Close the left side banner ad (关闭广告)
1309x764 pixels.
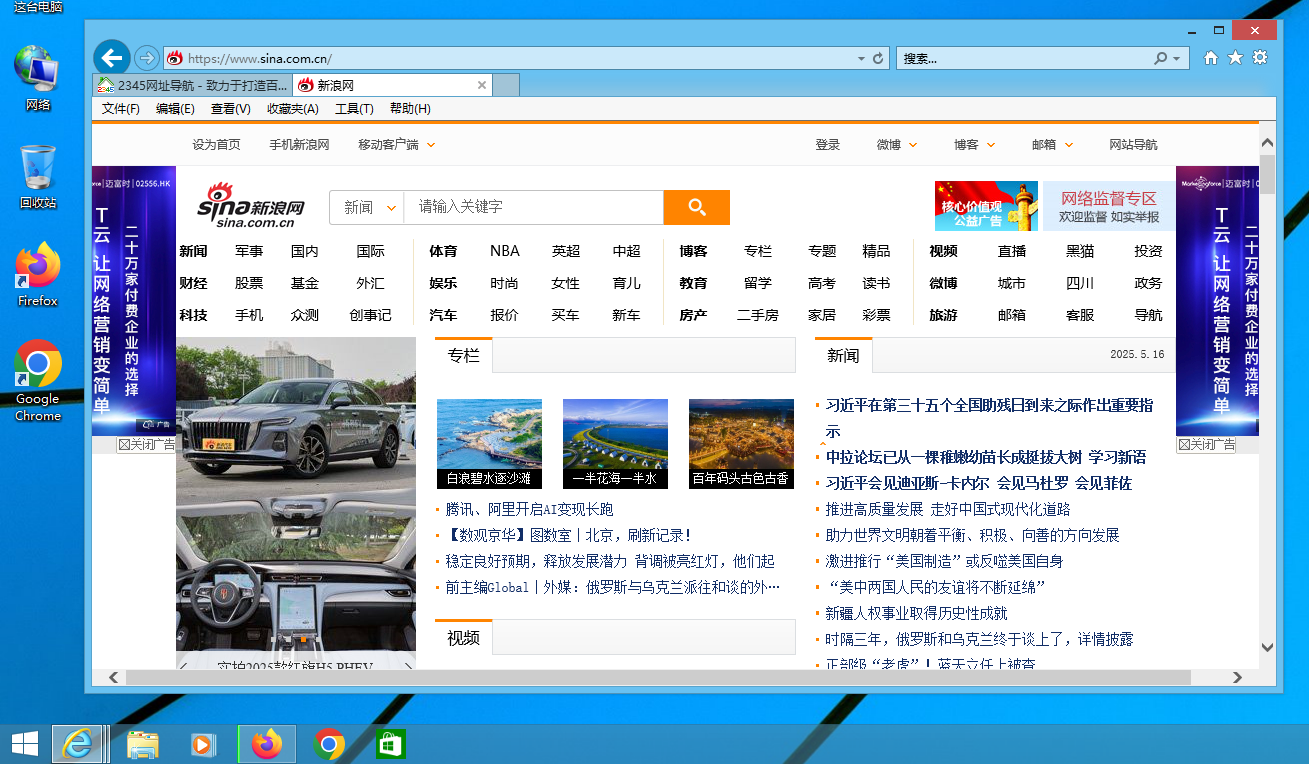point(146,444)
